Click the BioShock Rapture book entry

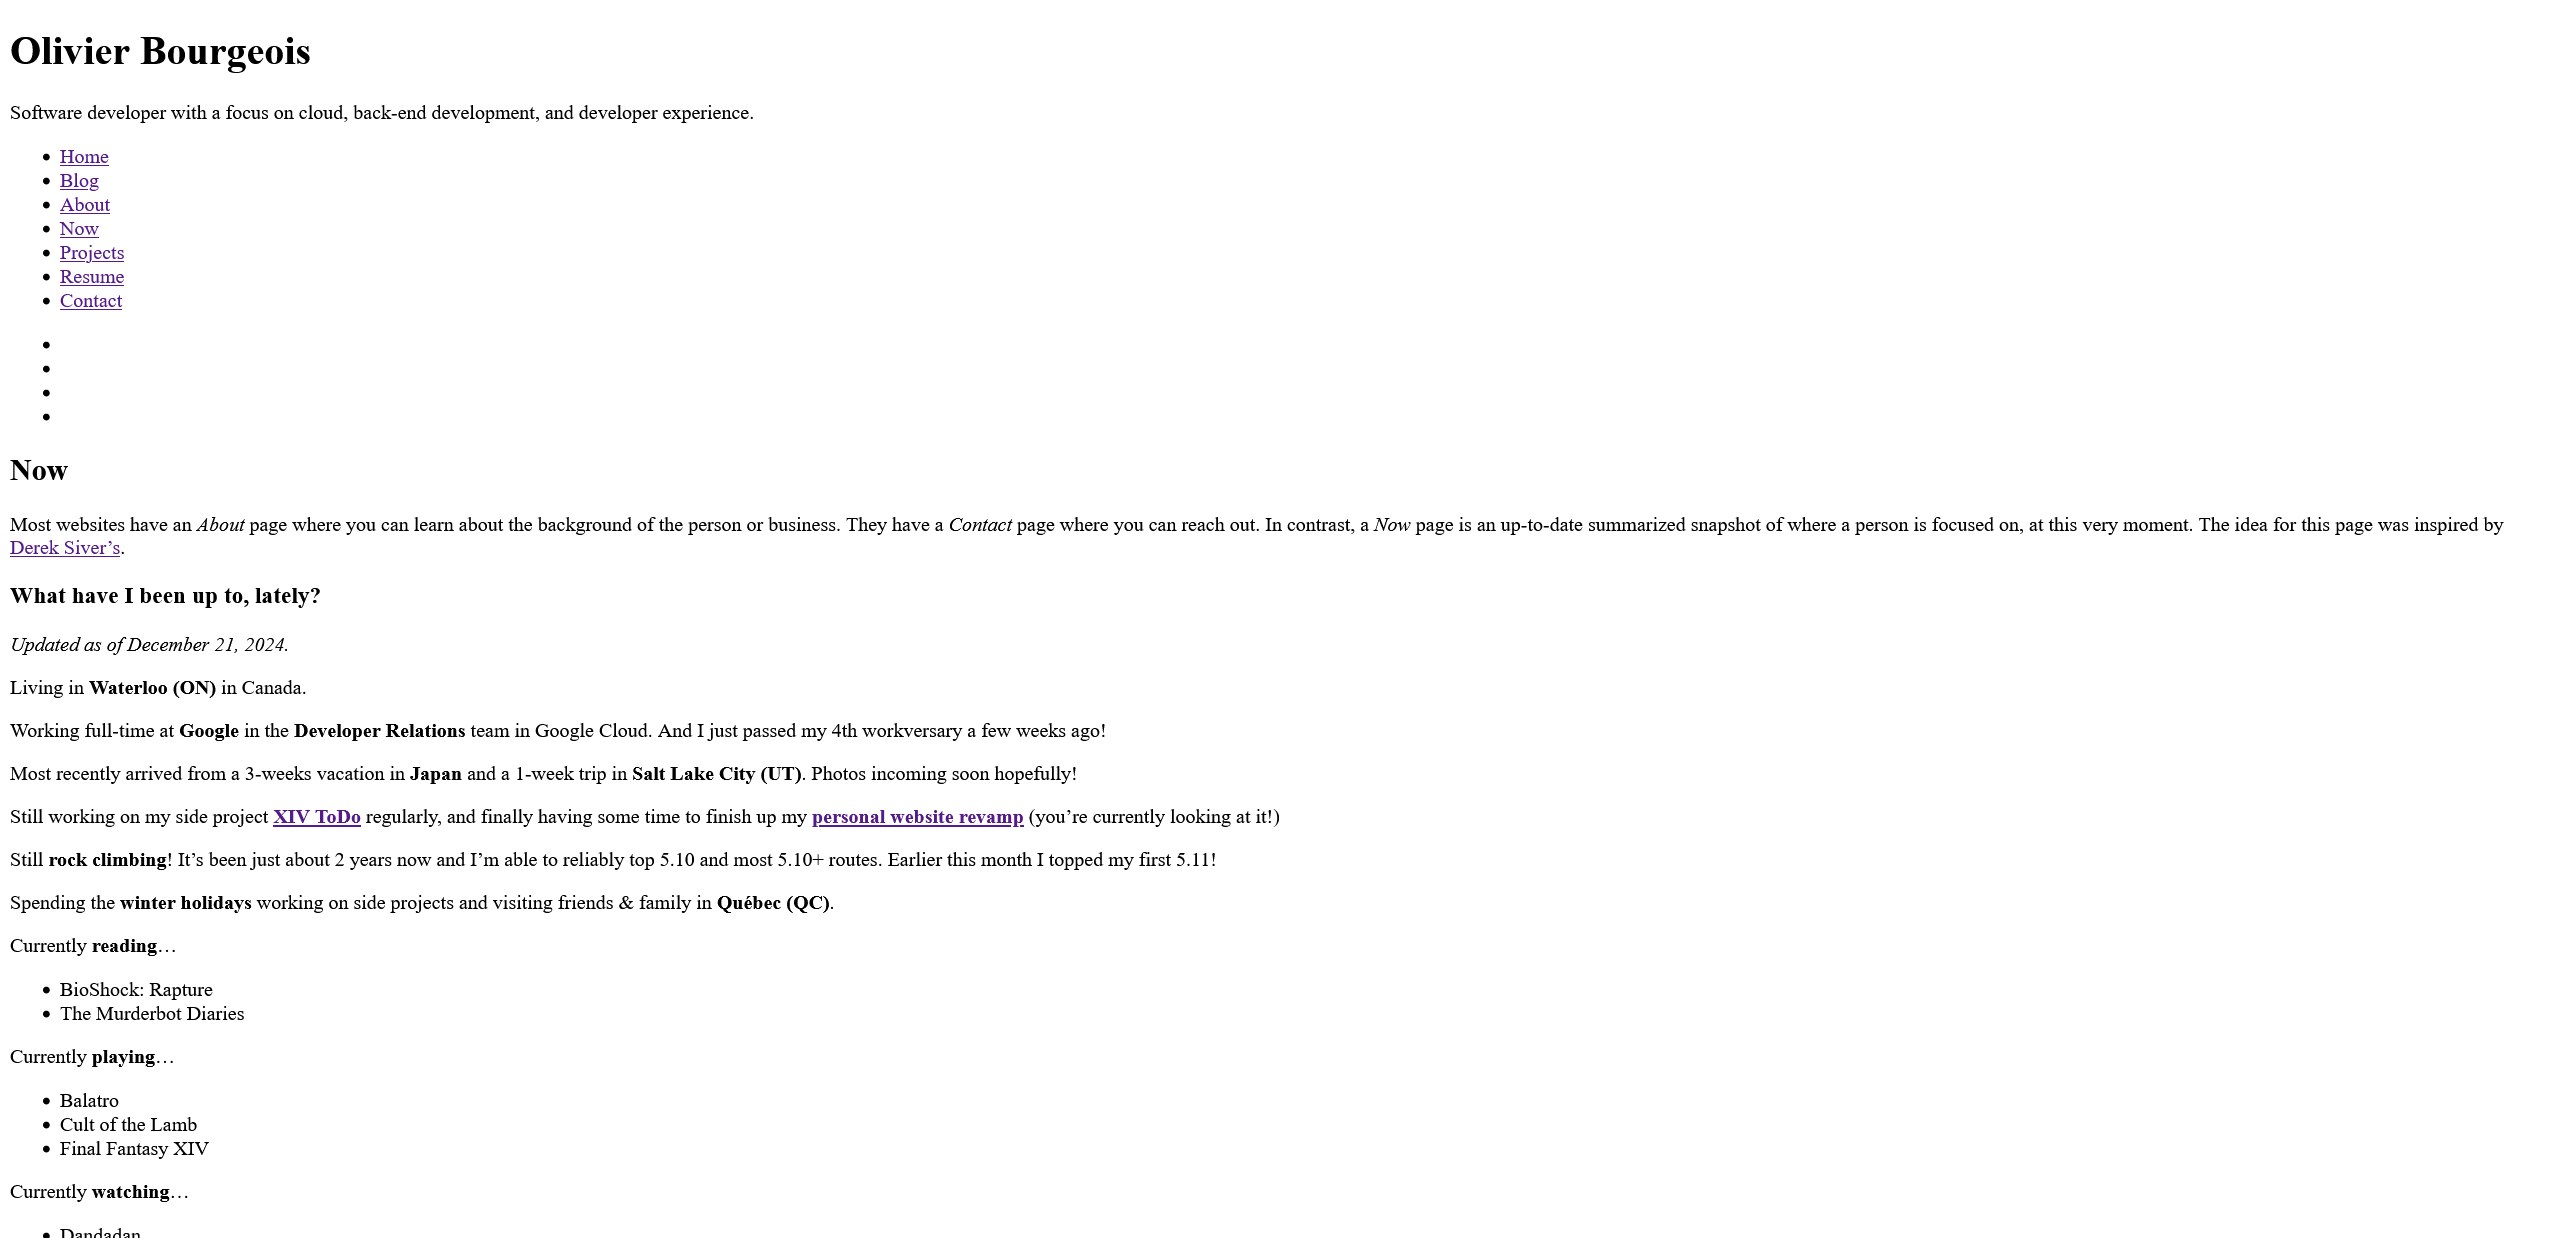point(136,990)
